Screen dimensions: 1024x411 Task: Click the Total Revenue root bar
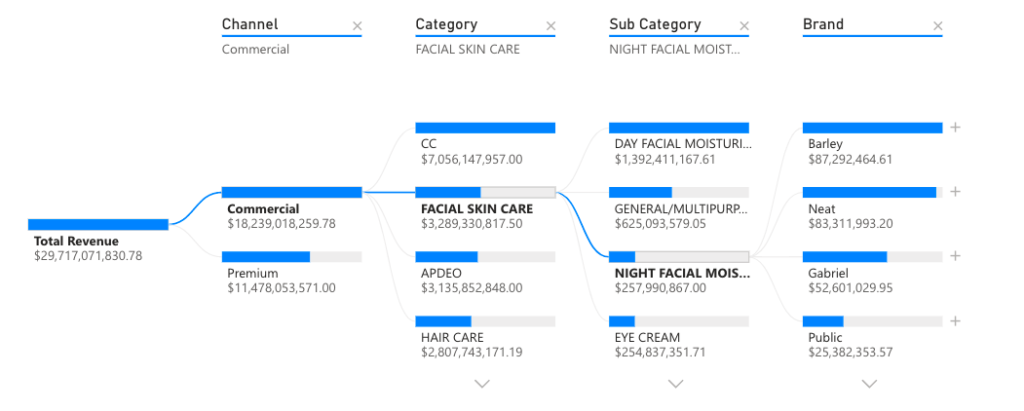coord(99,225)
